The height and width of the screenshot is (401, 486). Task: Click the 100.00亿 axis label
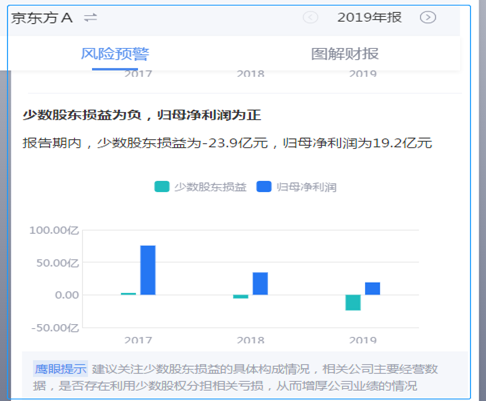pyautogui.click(x=54, y=230)
